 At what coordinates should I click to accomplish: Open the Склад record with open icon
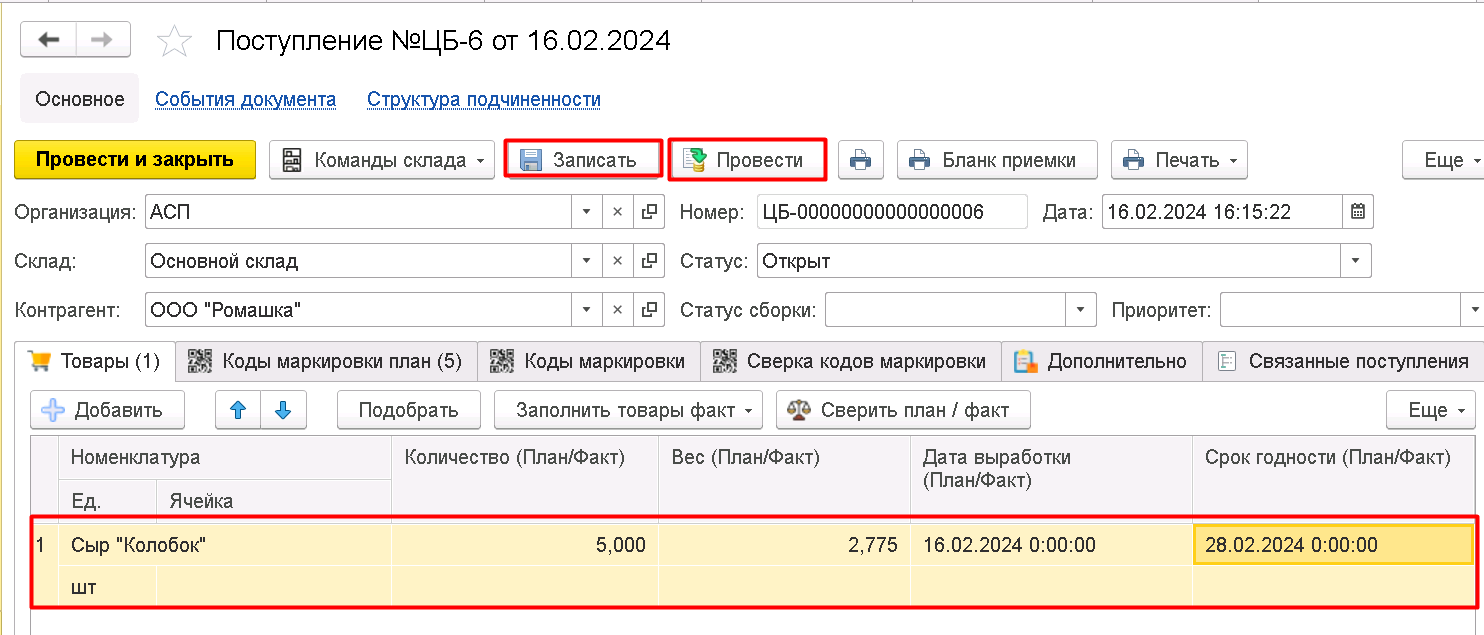pos(649,262)
